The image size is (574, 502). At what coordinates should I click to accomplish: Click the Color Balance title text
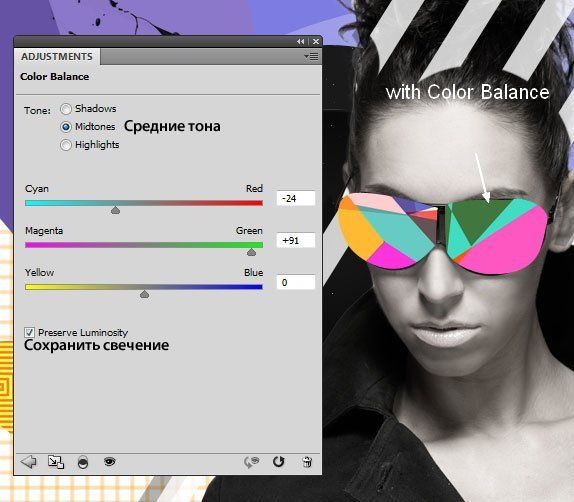coord(55,77)
